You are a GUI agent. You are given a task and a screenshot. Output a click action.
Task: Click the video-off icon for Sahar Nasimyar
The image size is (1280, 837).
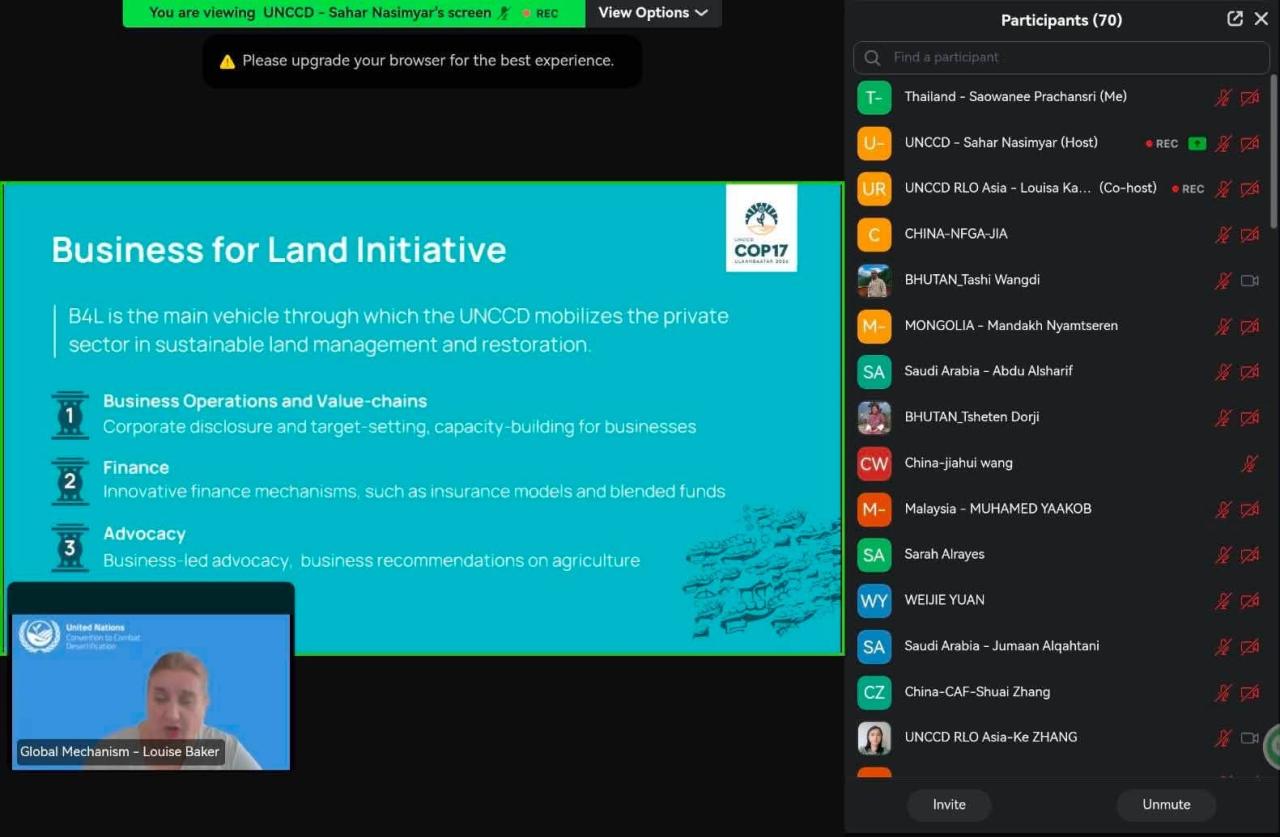point(1250,143)
